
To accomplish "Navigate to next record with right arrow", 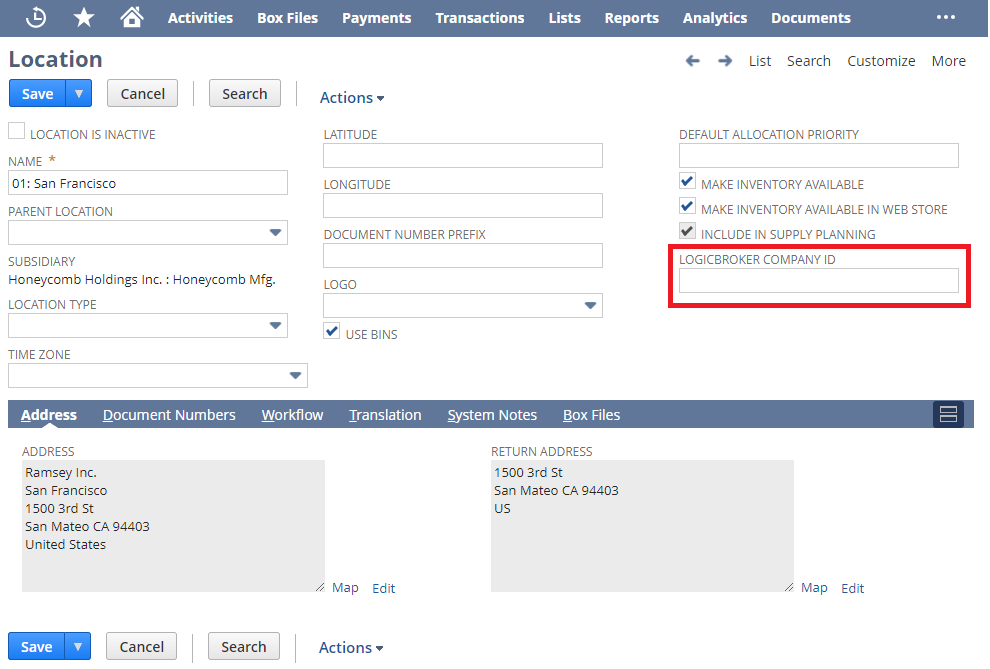I will [x=725, y=61].
